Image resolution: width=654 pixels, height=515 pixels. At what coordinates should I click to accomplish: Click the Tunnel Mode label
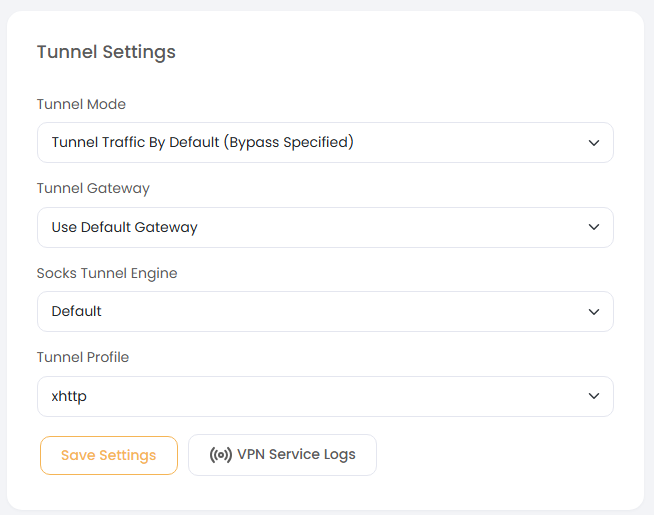pyautogui.click(x=81, y=104)
